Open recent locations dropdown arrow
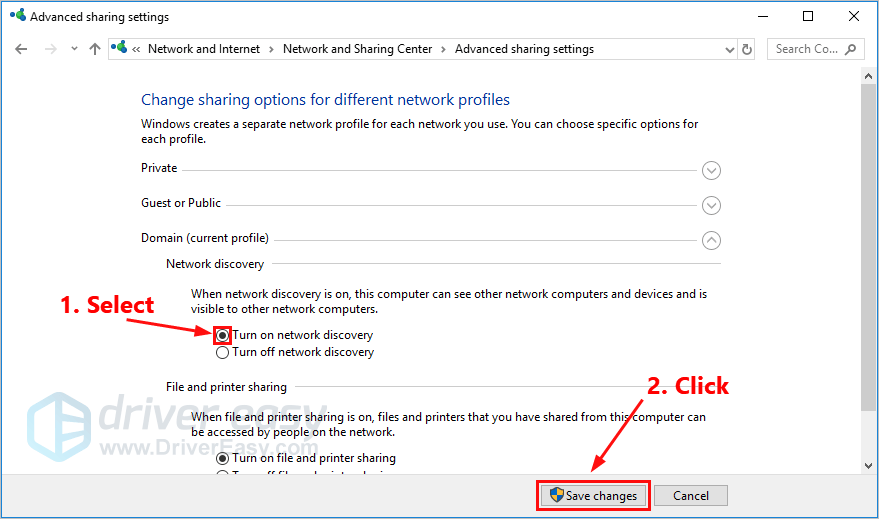 [74, 49]
